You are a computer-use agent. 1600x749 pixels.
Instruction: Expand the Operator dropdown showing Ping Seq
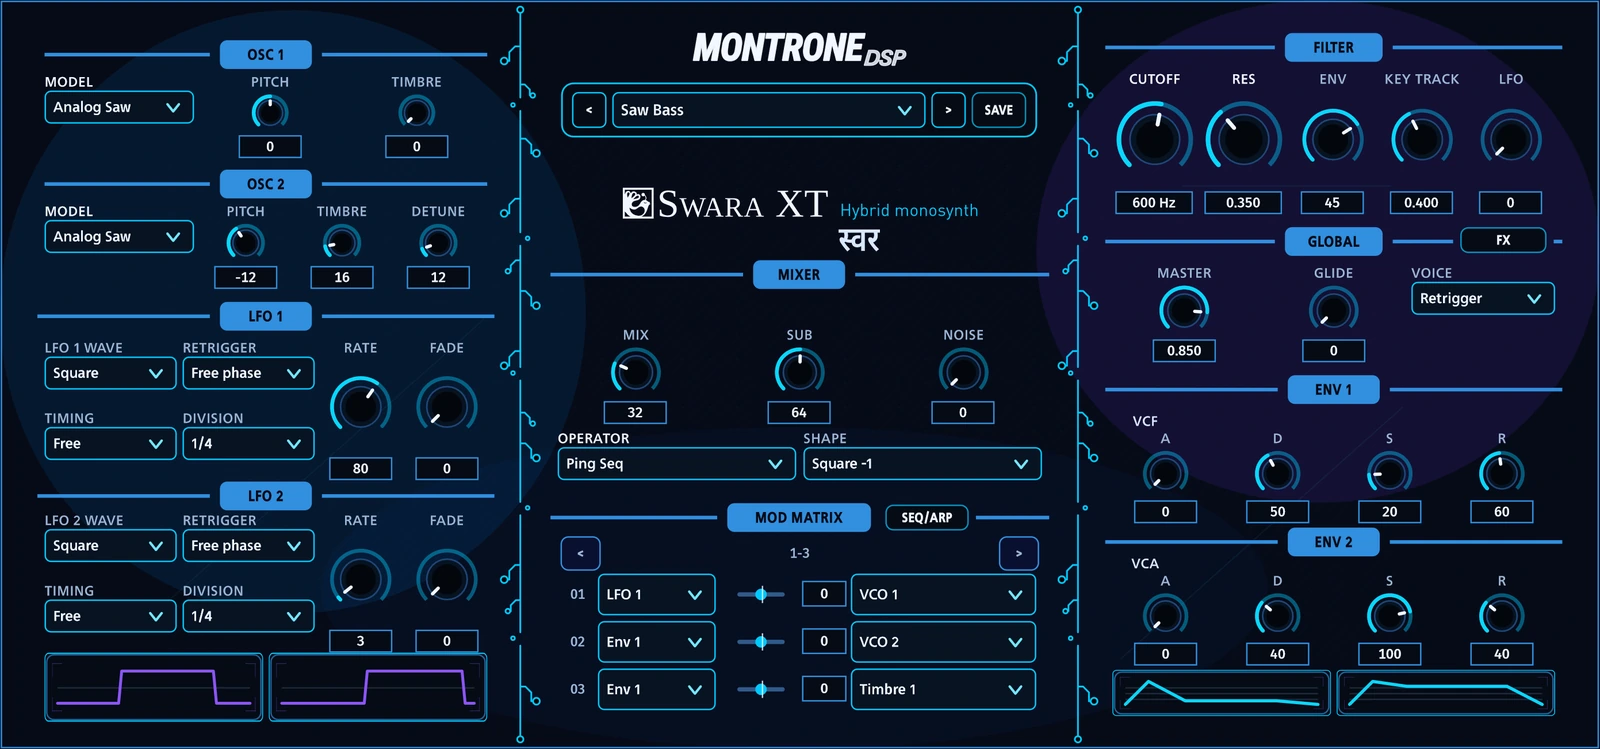point(676,464)
